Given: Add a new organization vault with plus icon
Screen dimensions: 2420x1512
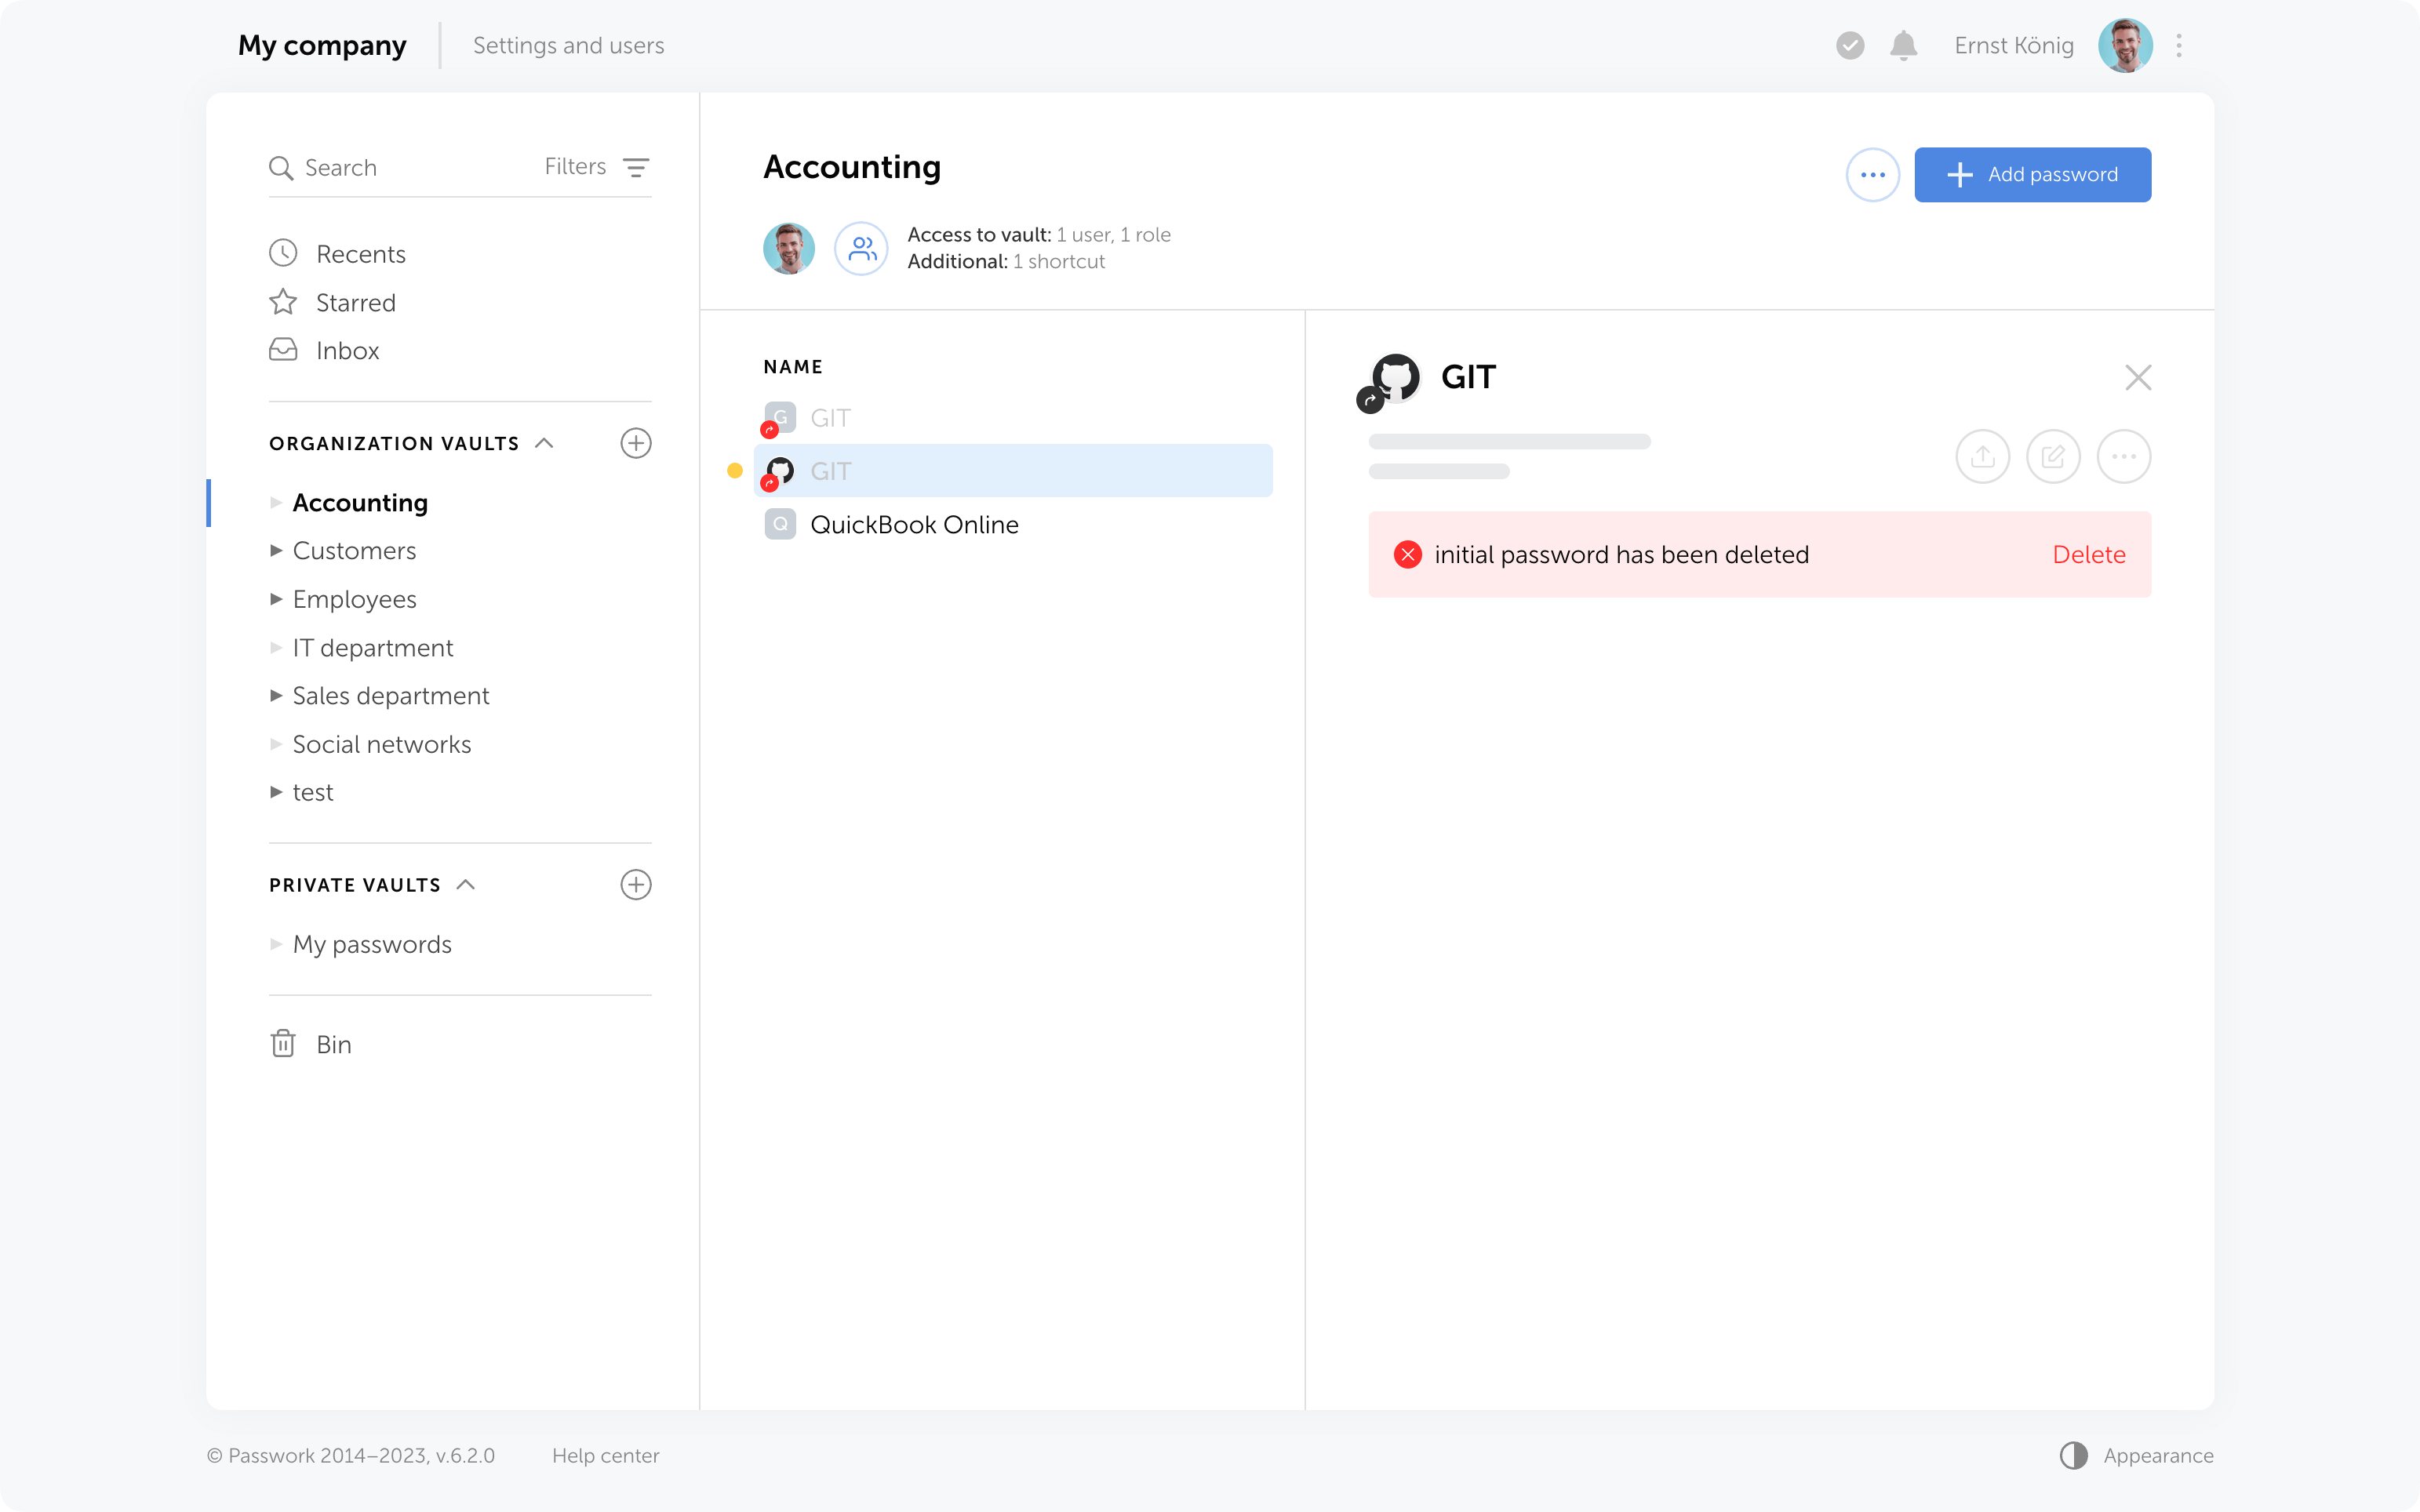Looking at the screenshot, I should point(636,443).
